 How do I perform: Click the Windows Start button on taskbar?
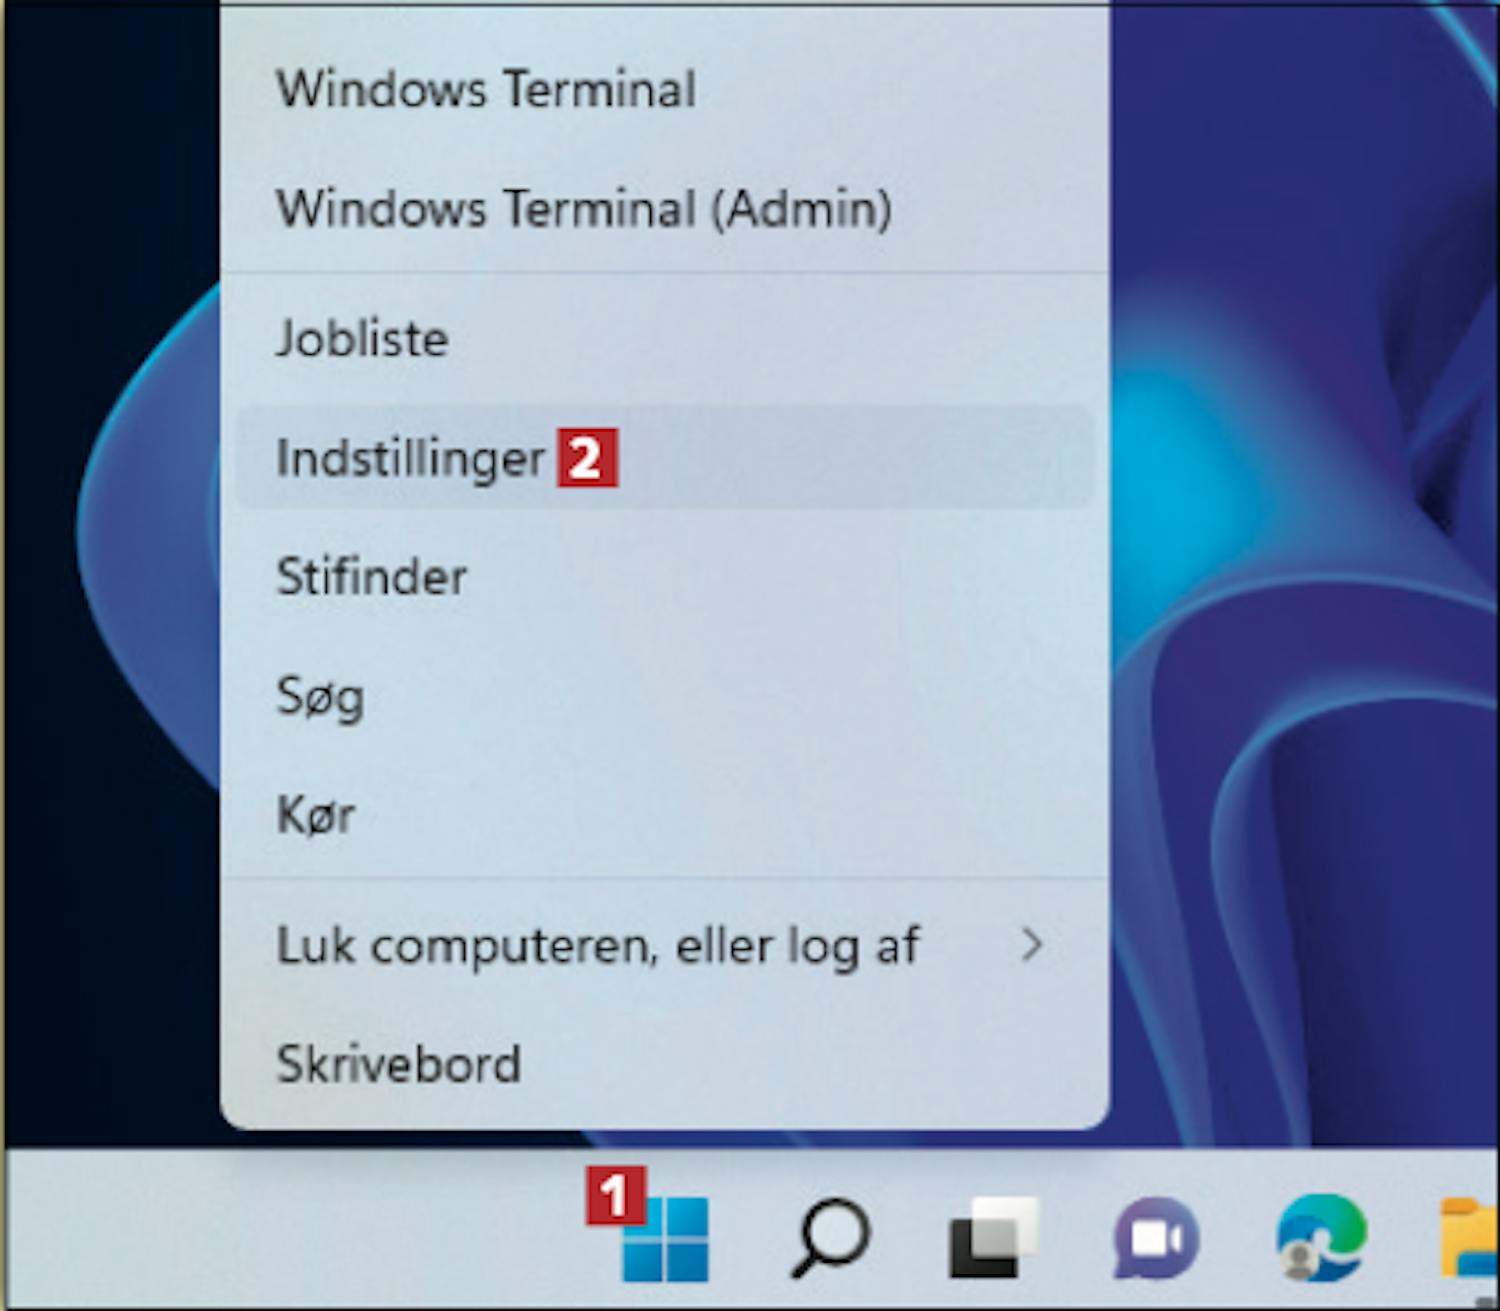click(665, 1240)
